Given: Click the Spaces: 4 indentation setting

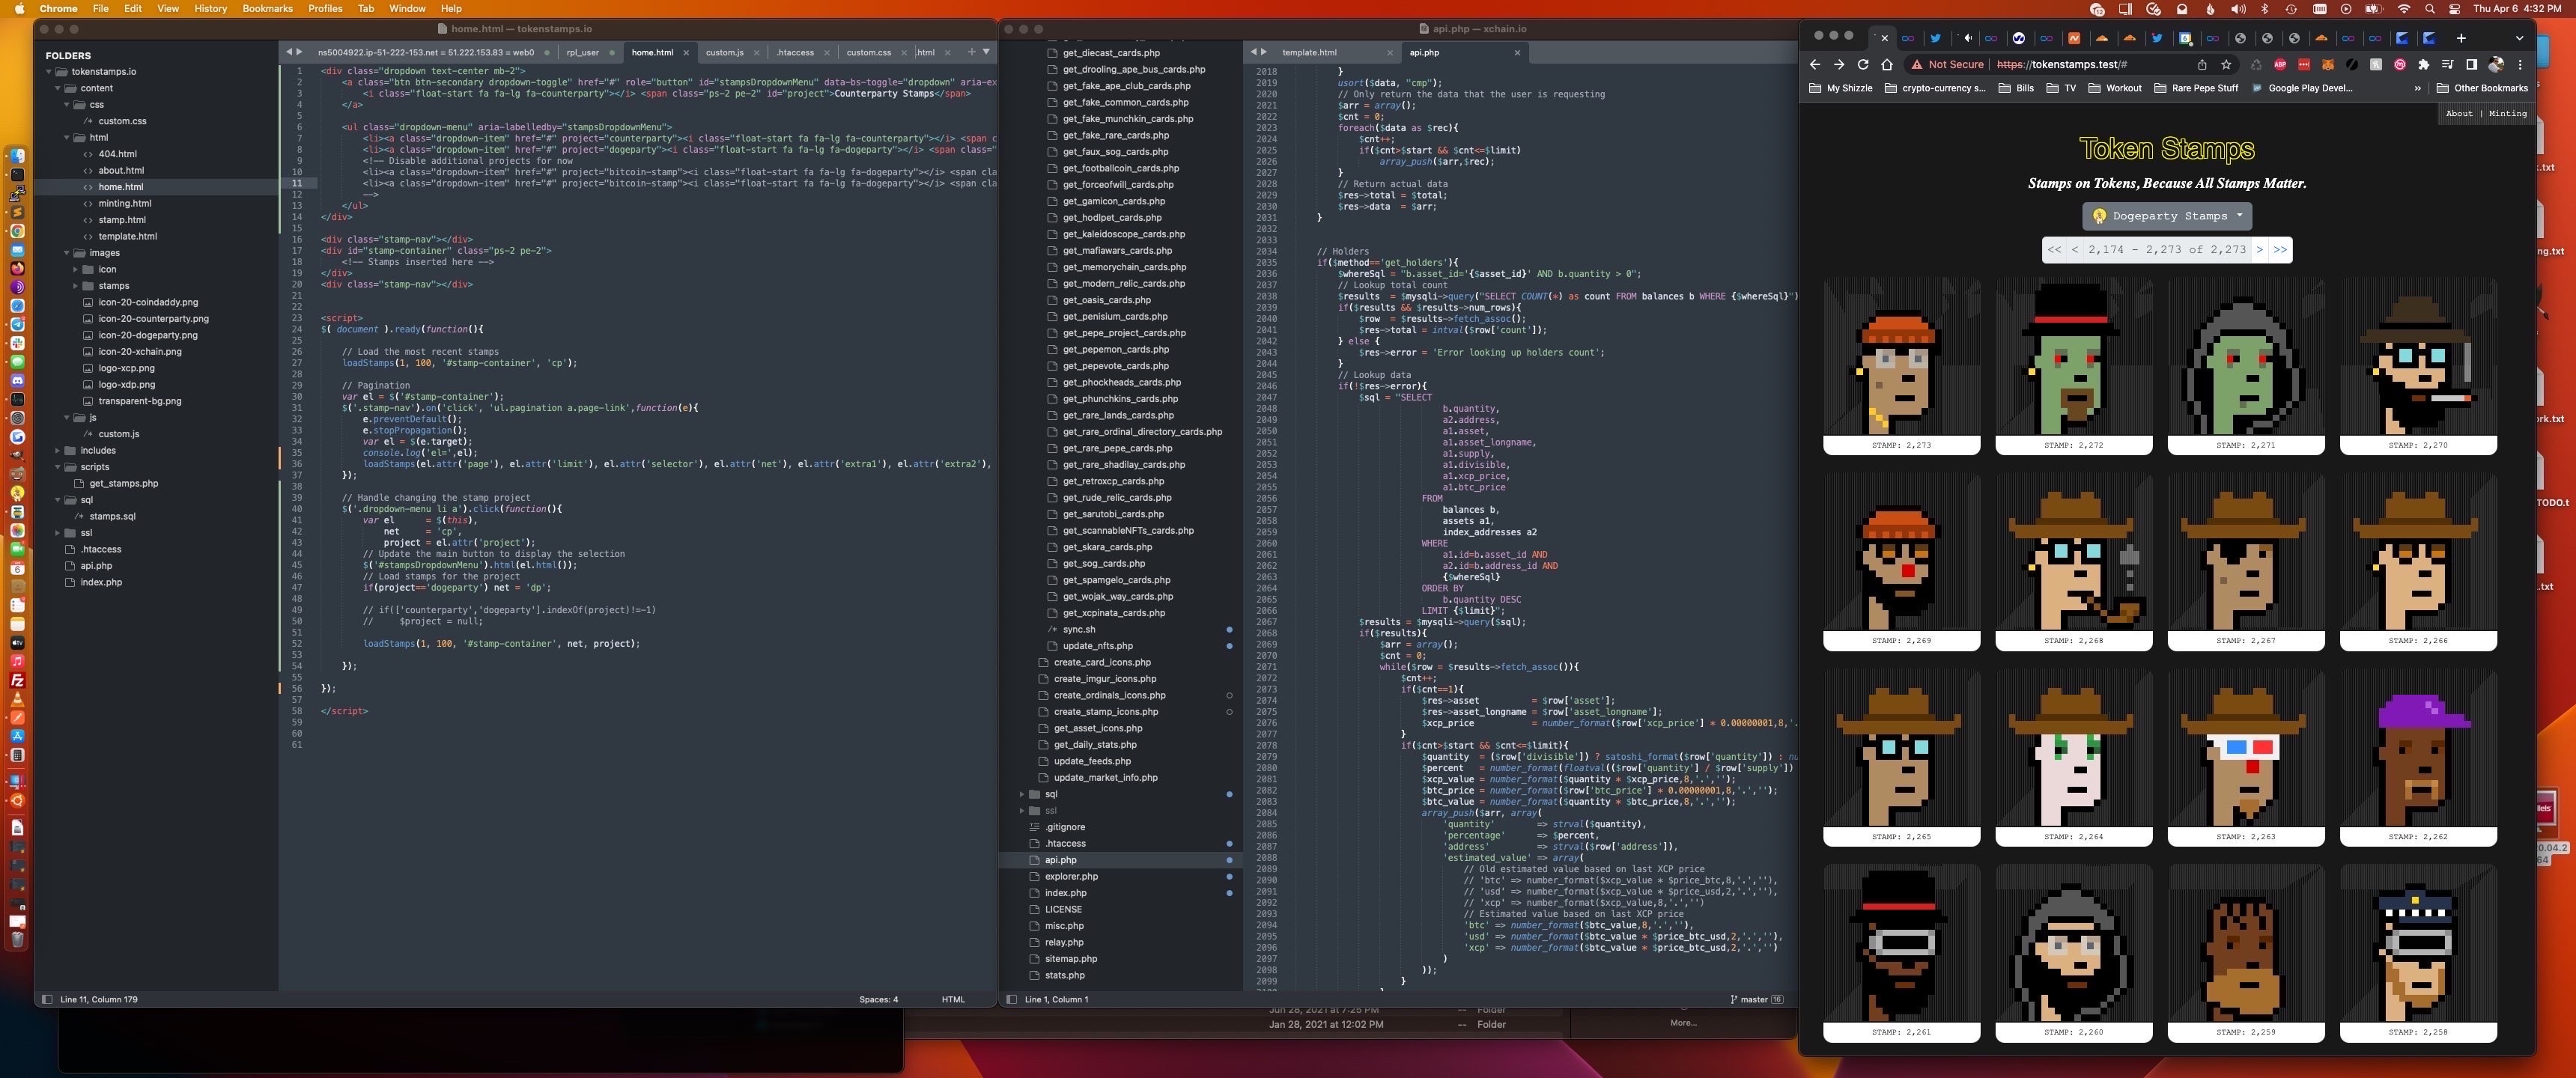Looking at the screenshot, I should tap(878, 999).
